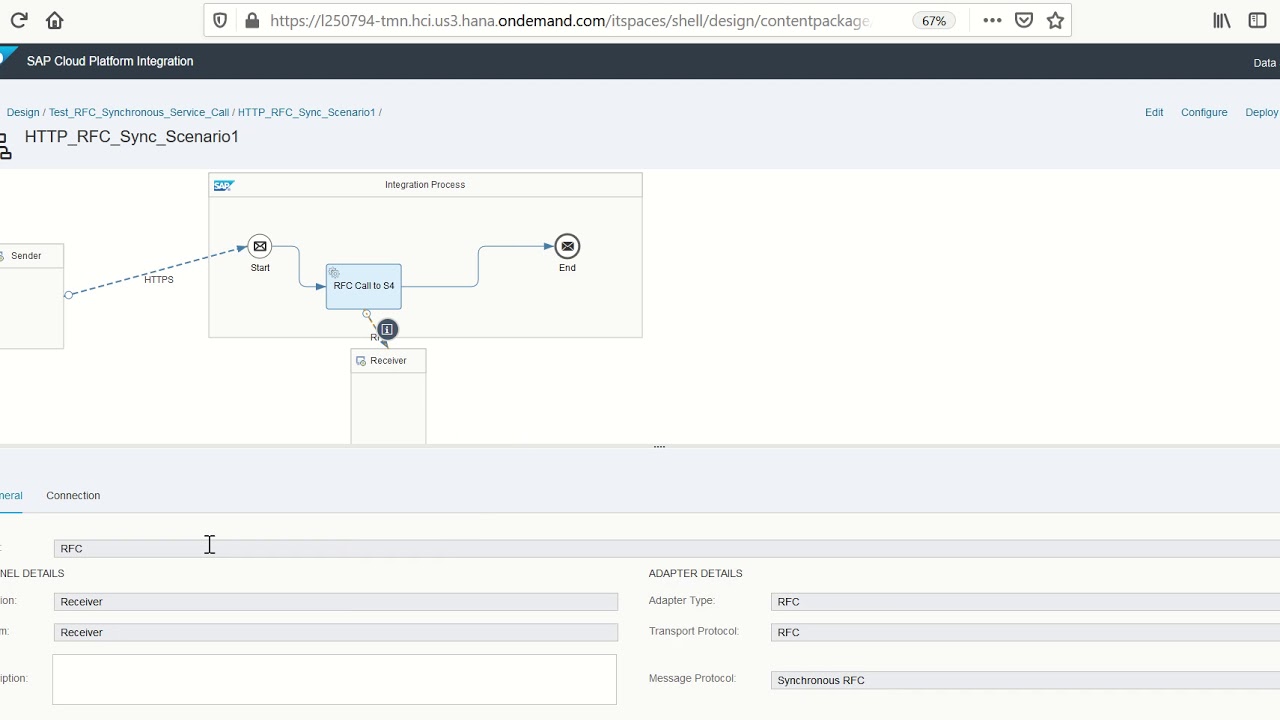This screenshot has width=1280, height=720.
Task: Click the tracking protection shield icon
Action: [221, 20]
